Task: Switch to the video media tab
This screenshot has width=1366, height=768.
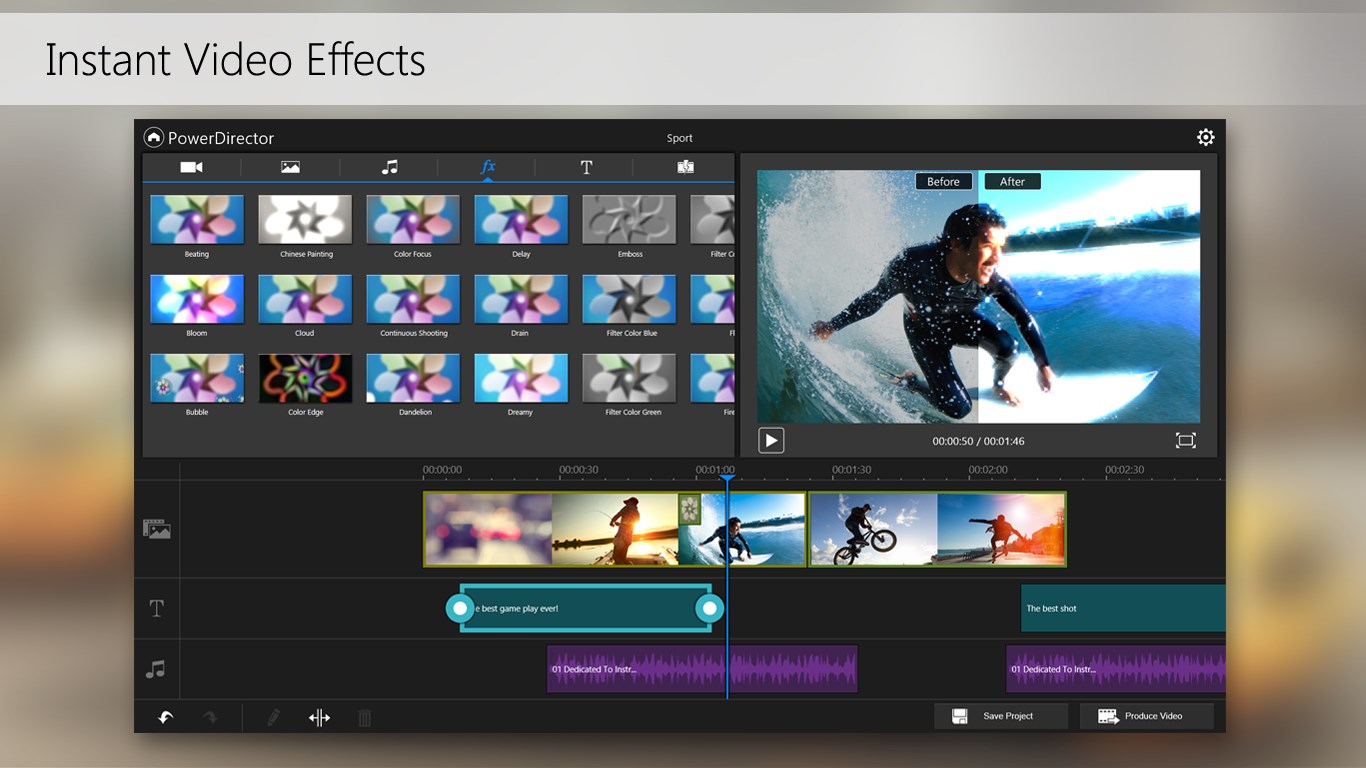Action: pos(191,167)
